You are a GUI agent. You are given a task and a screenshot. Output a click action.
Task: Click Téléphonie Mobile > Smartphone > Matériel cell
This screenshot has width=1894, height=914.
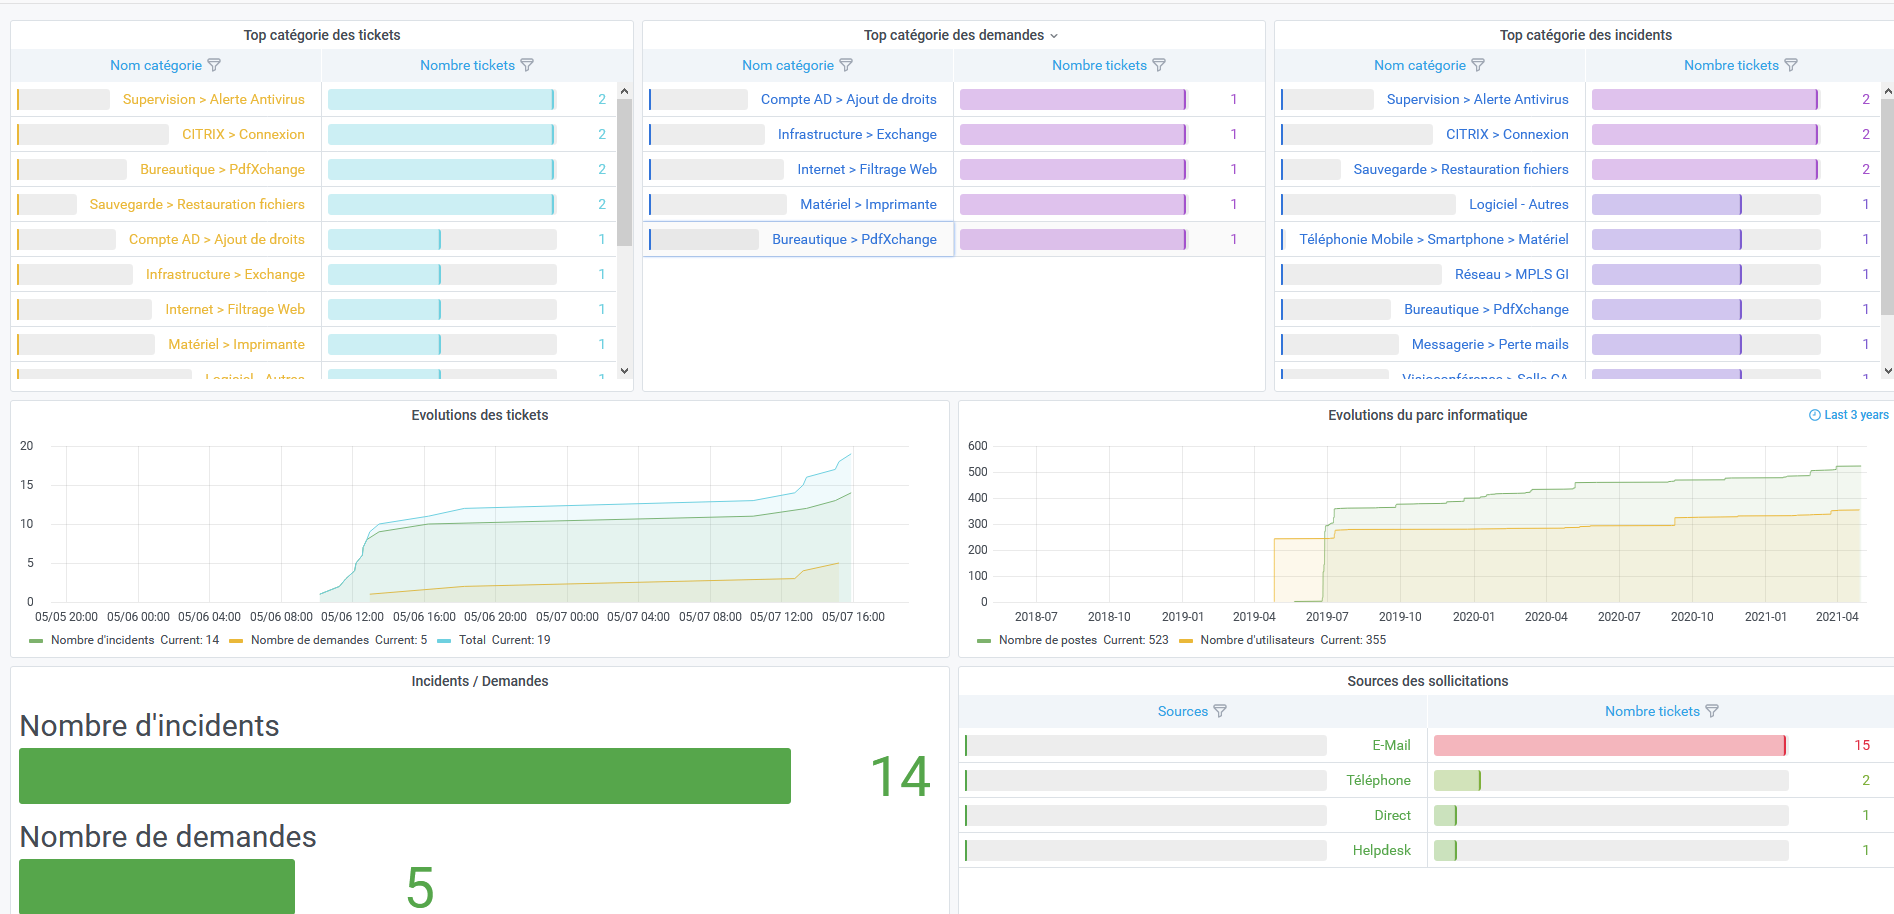click(1434, 239)
